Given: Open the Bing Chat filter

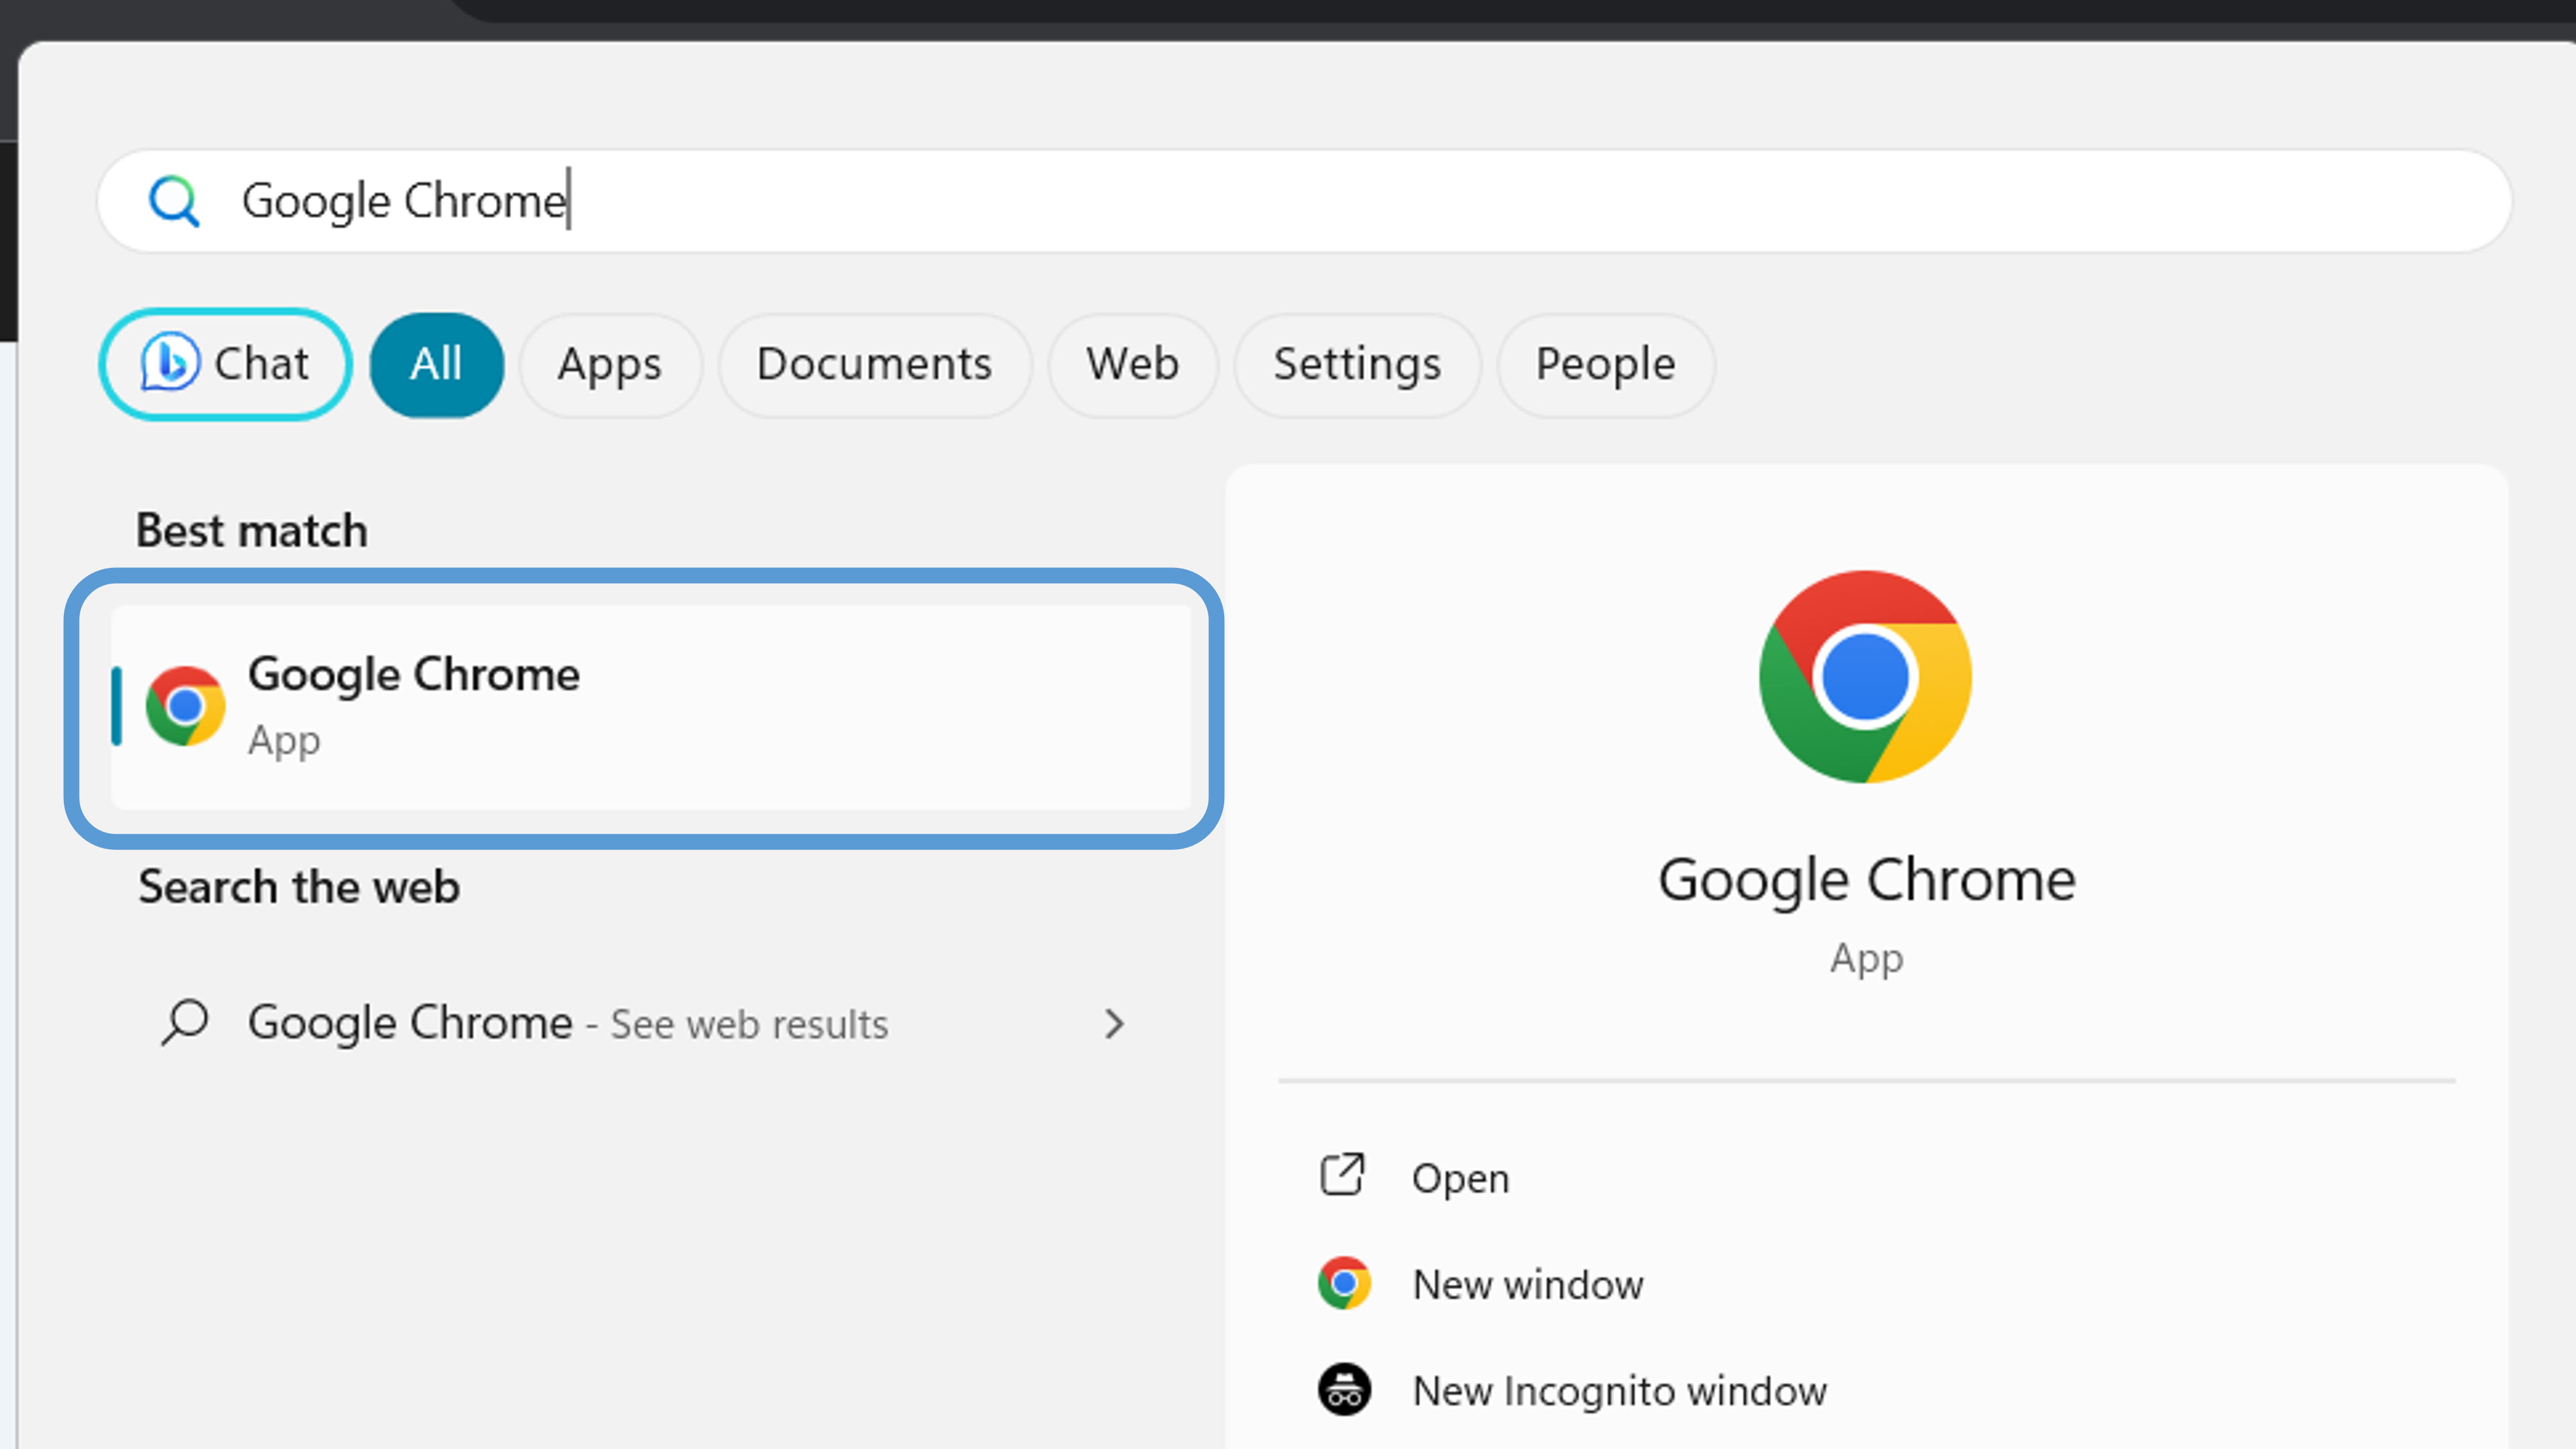Looking at the screenshot, I should [x=225, y=364].
